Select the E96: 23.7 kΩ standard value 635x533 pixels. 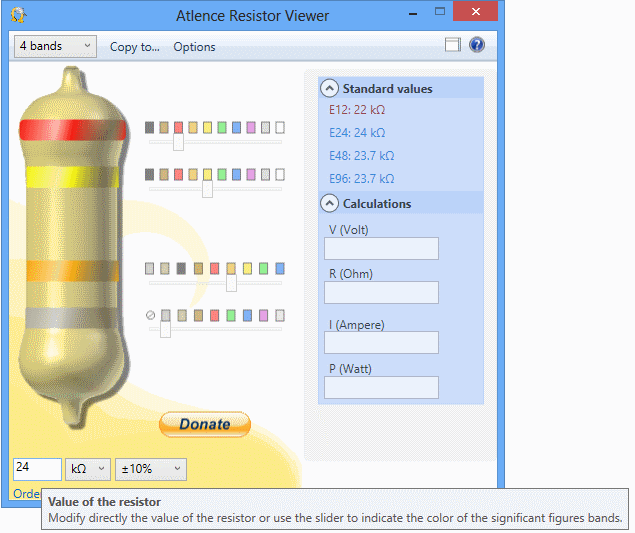[361, 179]
